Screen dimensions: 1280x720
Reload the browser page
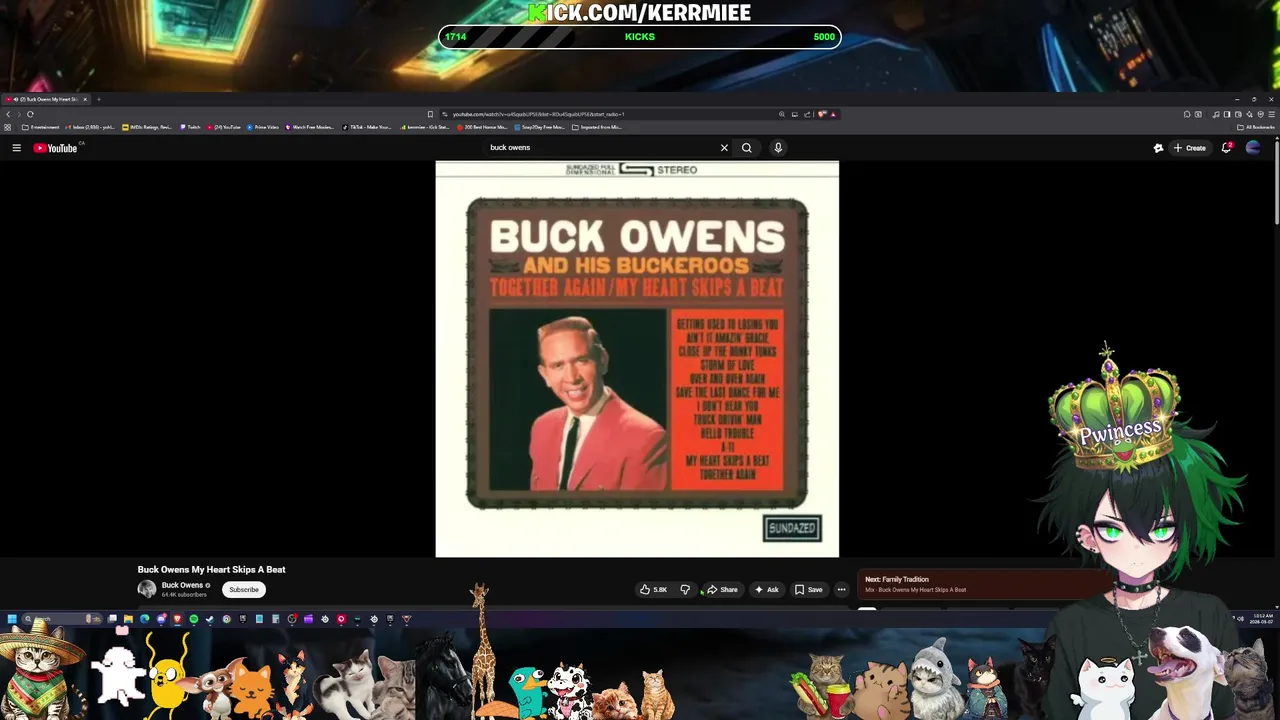click(x=30, y=114)
